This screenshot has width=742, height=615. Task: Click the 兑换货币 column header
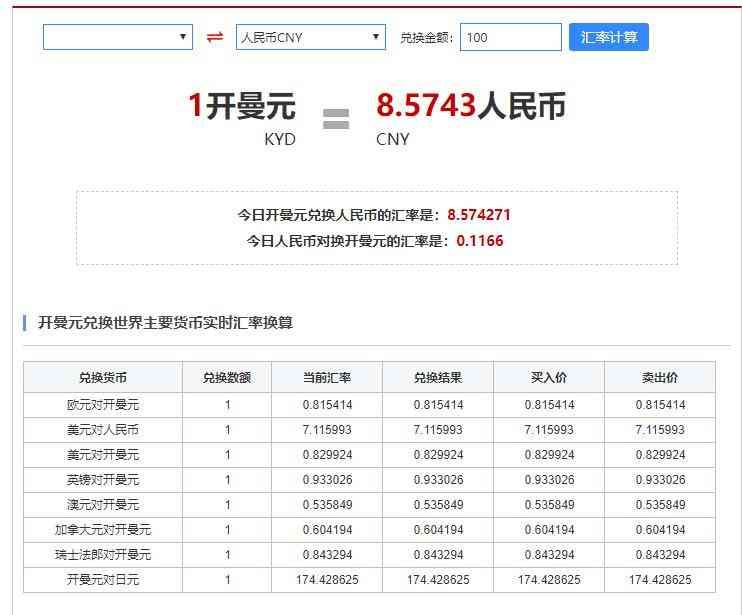(103, 378)
